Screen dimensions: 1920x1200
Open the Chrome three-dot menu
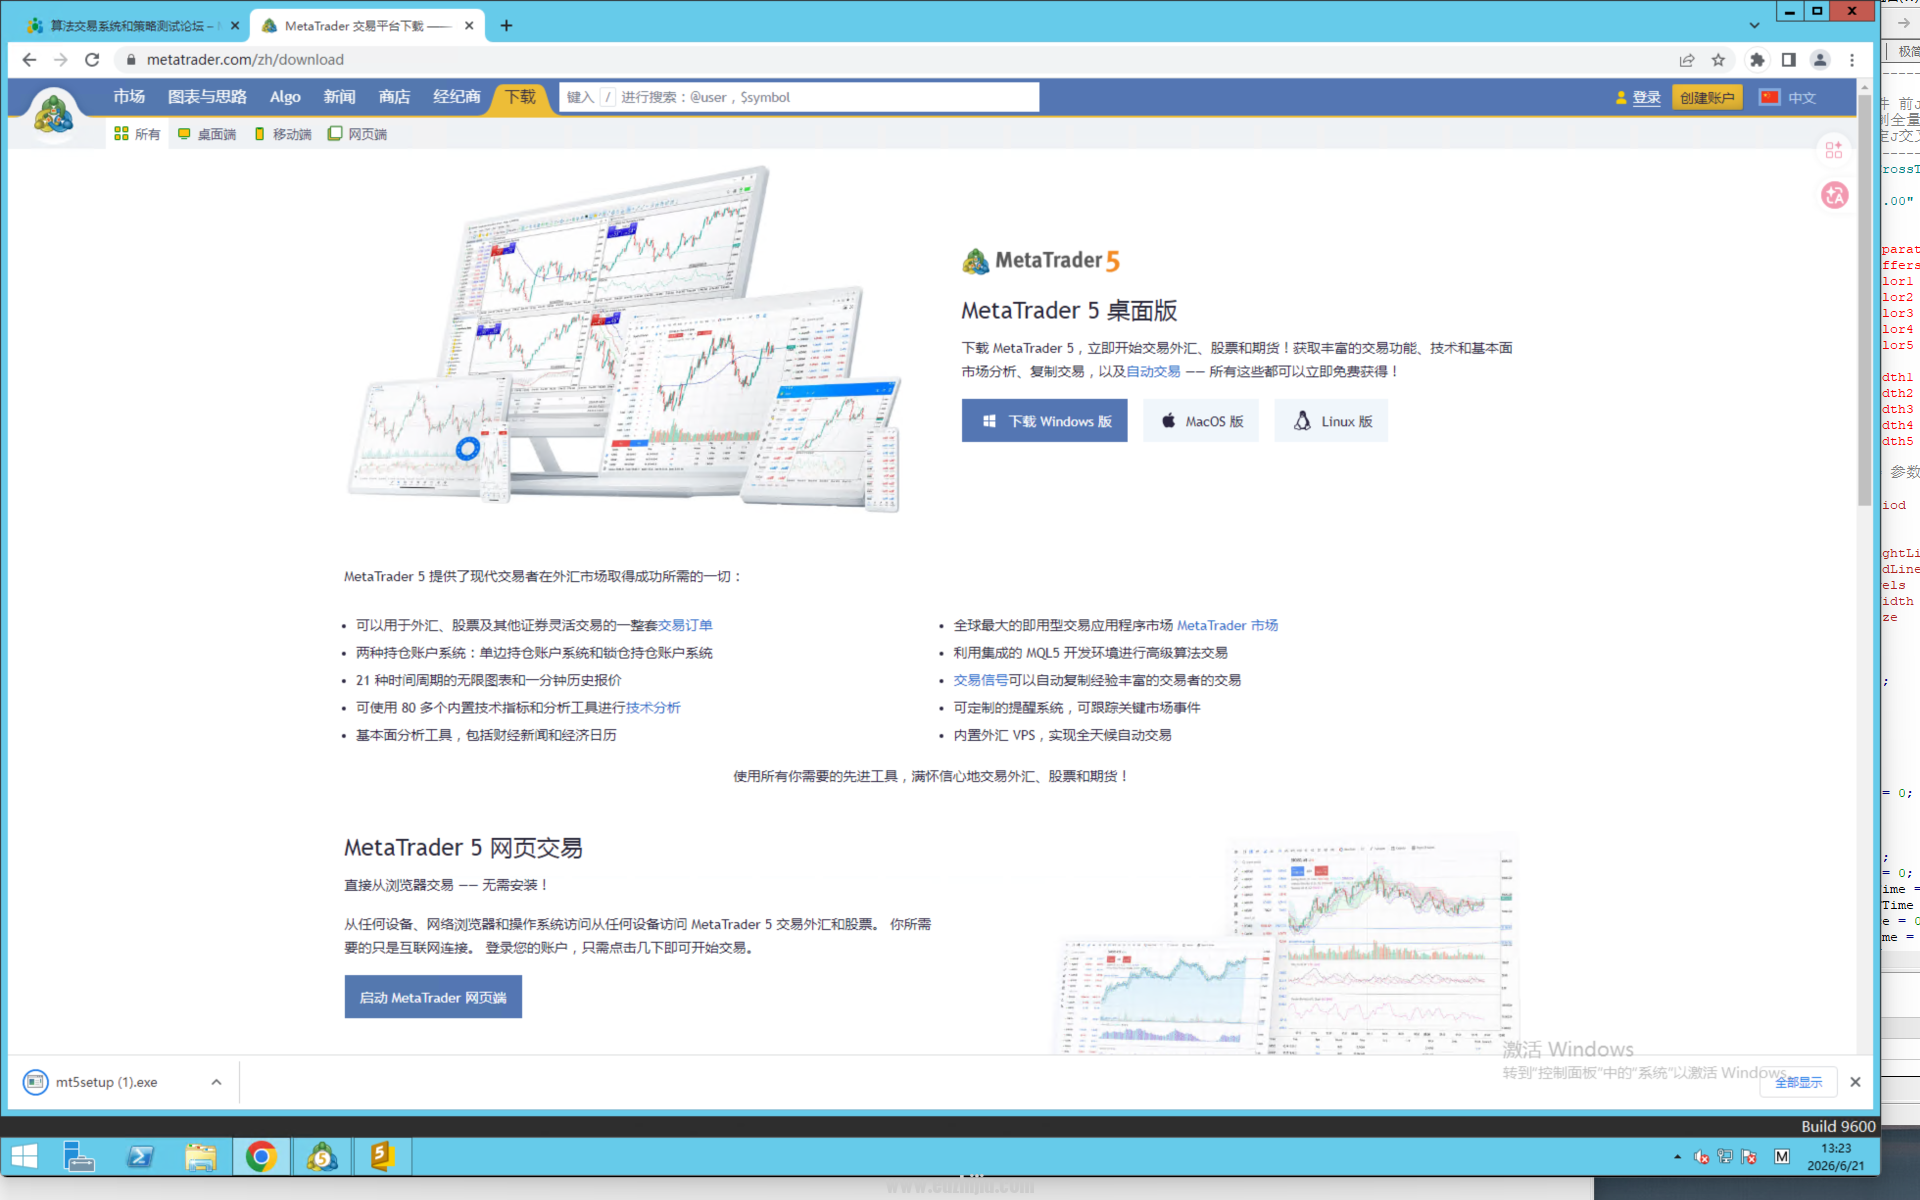(x=1852, y=60)
